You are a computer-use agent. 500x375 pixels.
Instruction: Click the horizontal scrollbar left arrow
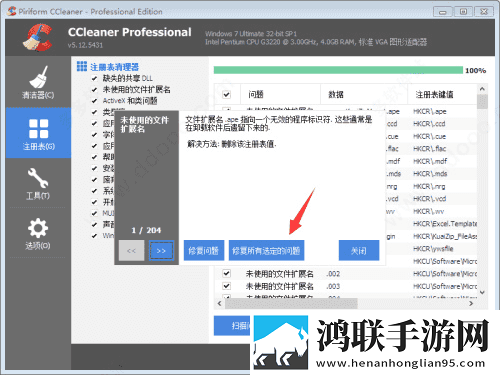pyautogui.click(x=219, y=303)
